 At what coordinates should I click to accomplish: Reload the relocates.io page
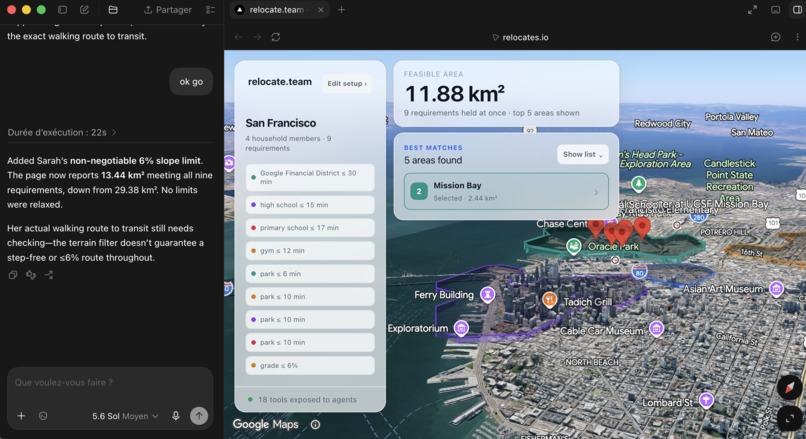tap(276, 37)
